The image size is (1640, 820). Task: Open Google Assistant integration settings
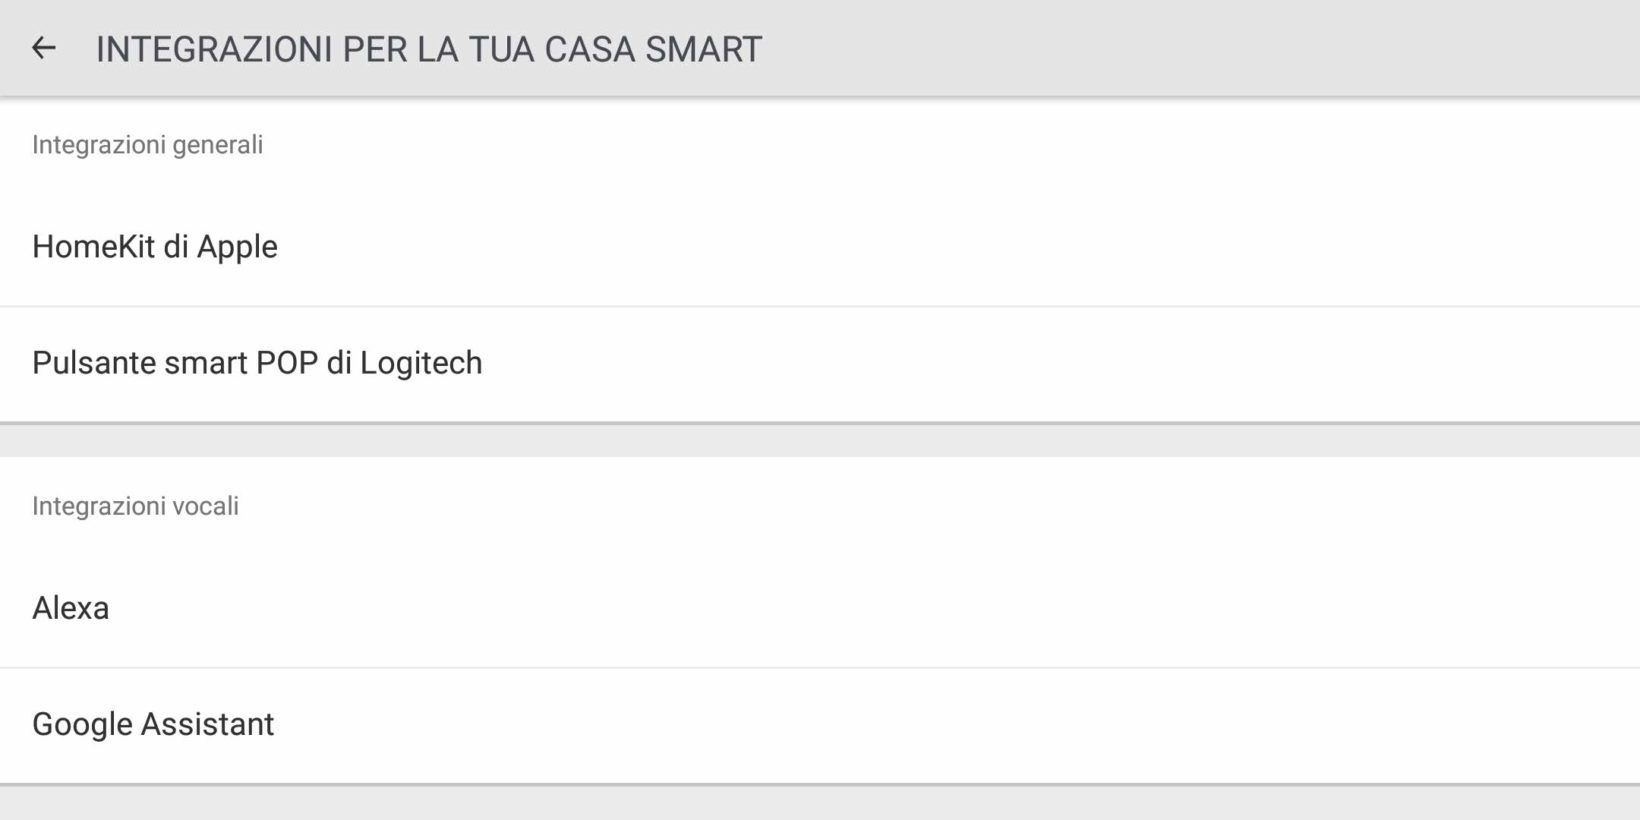[x=153, y=724]
